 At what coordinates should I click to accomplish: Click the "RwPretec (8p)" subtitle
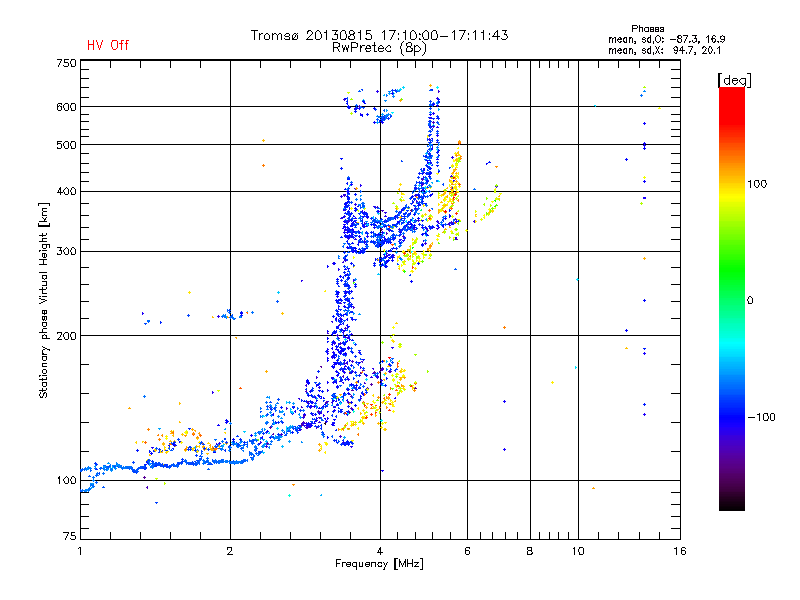[379, 48]
